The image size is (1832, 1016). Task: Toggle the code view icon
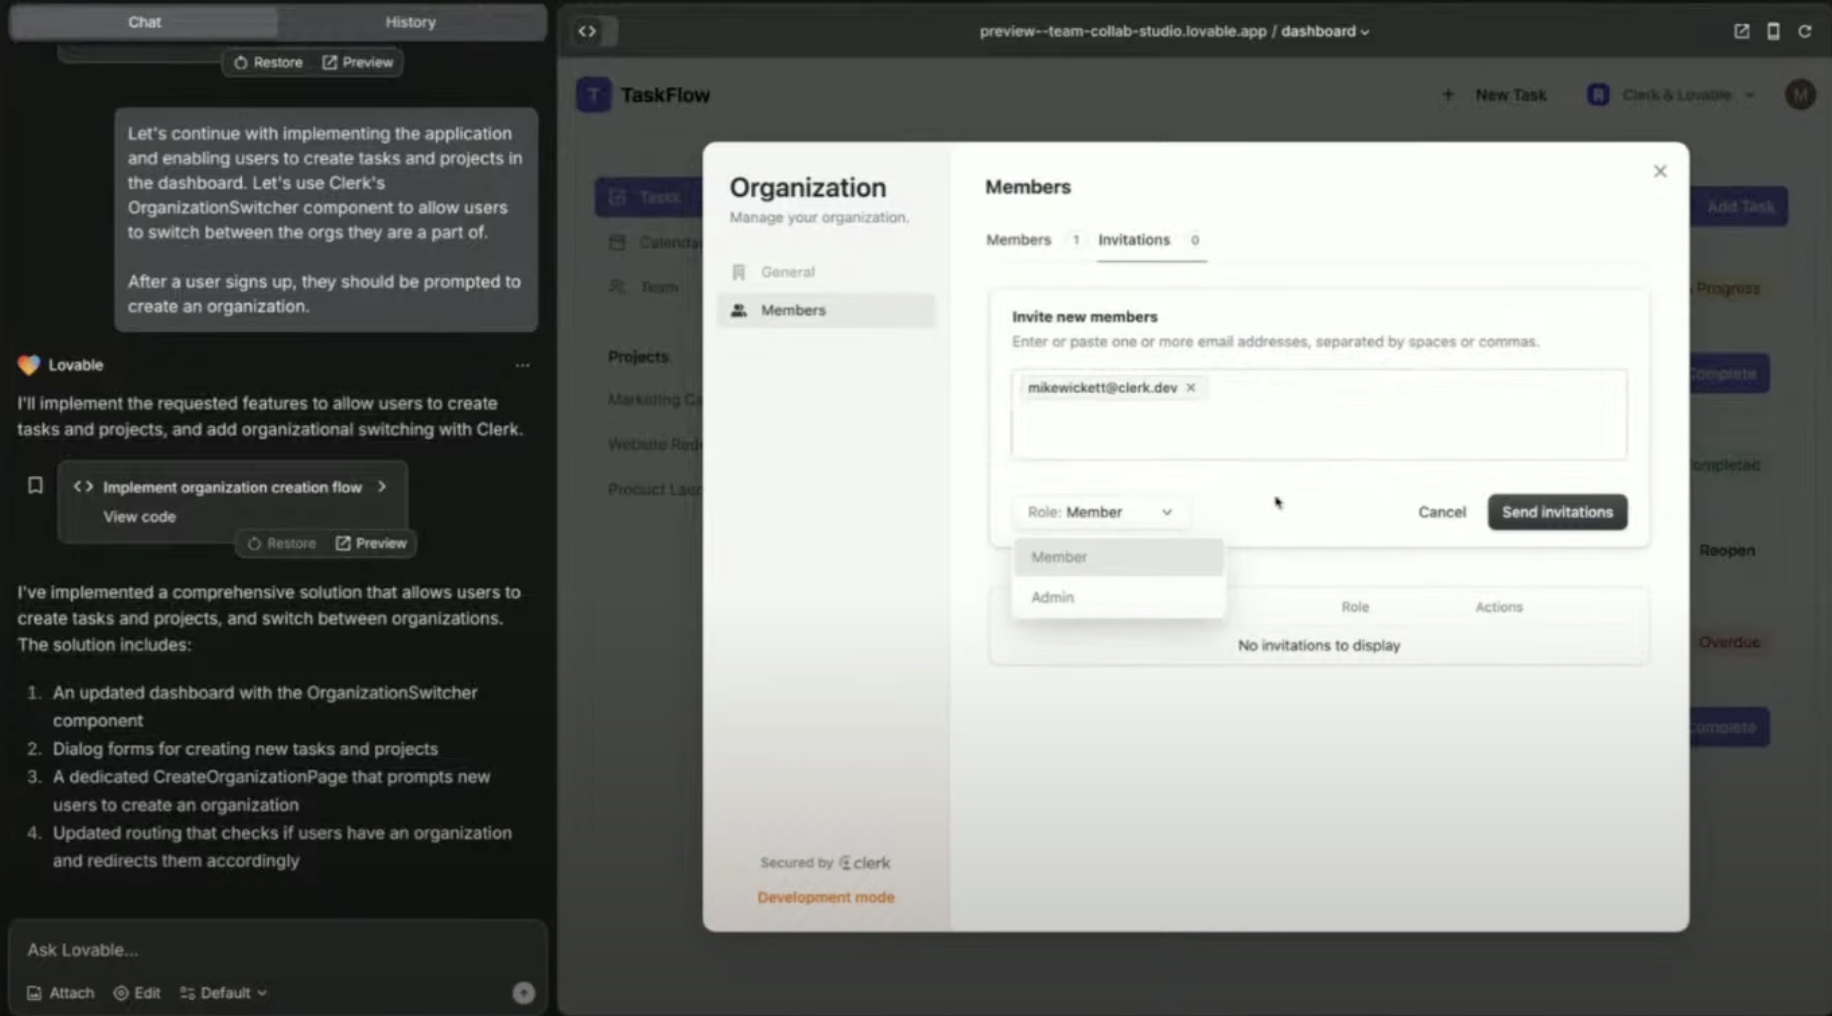click(587, 31)
